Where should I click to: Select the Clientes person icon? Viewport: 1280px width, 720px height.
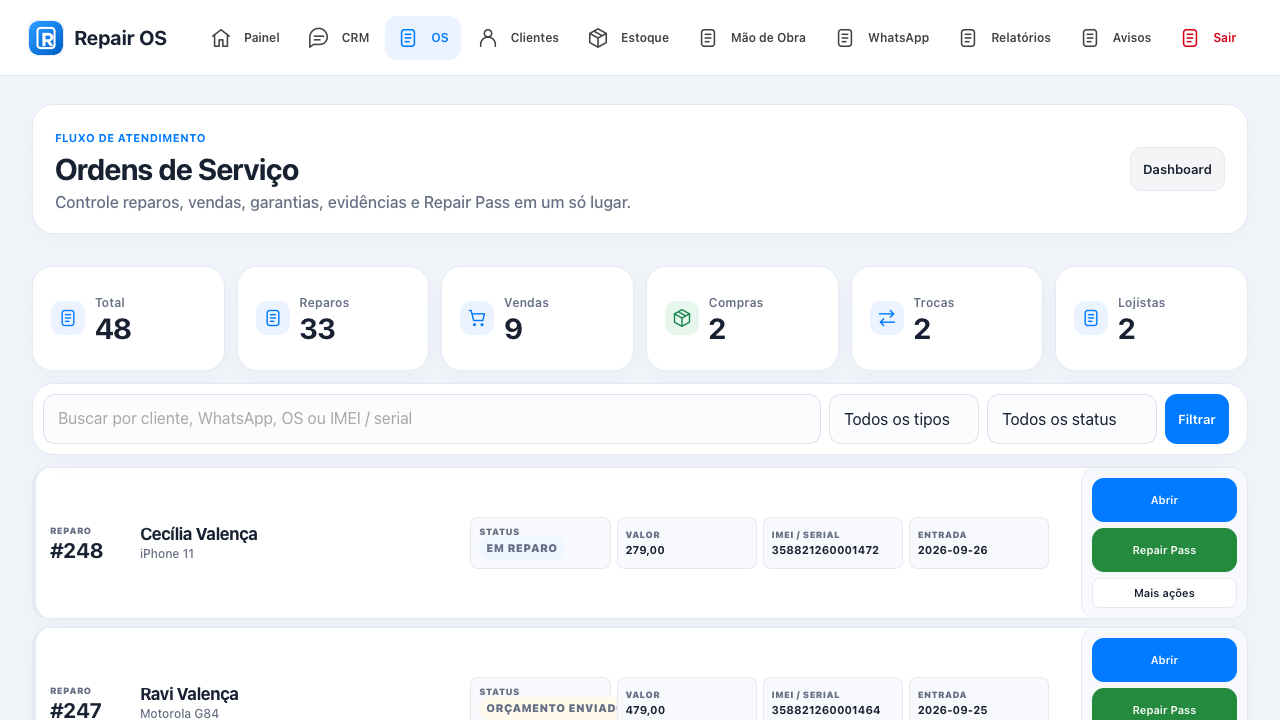coord(488,38)
